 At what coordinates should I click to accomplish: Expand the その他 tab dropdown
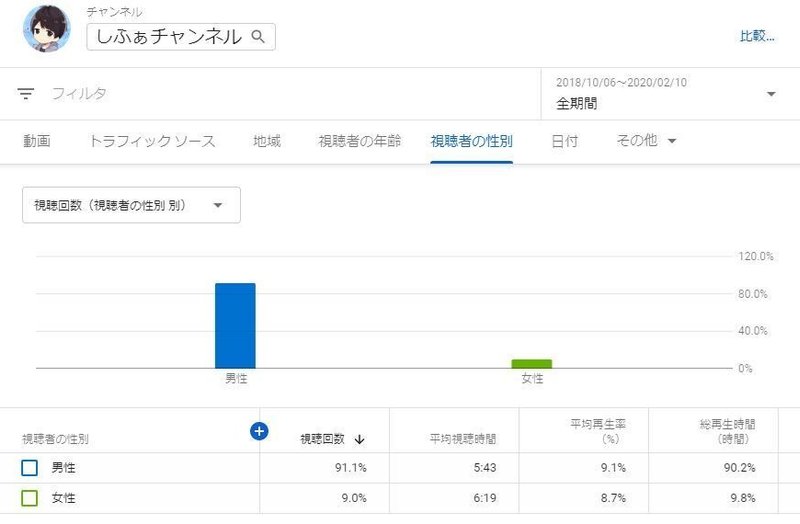pos(646,140)
